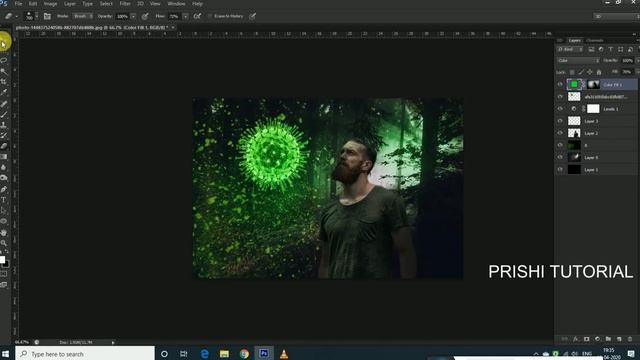Delete layer trash icon
Viewport: 640px width, 360px height.
tap(630, 339)
